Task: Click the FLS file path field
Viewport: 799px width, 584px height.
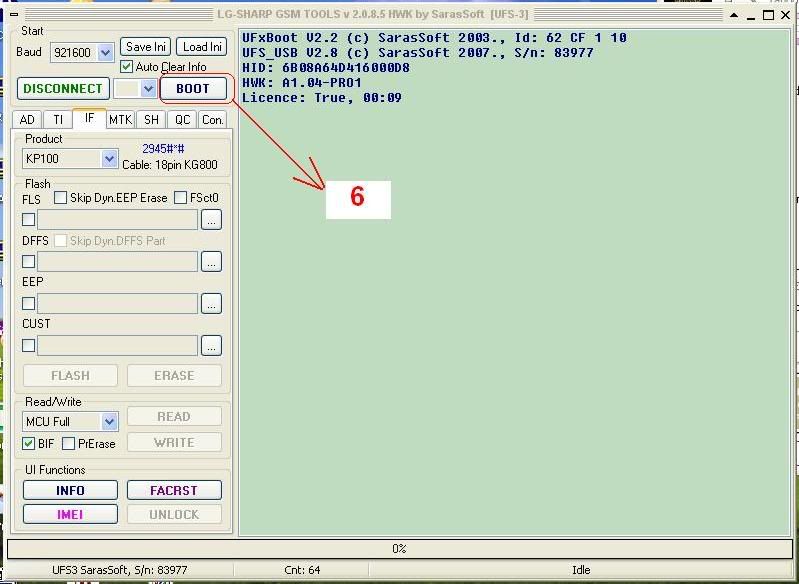Action: (117, 220)
